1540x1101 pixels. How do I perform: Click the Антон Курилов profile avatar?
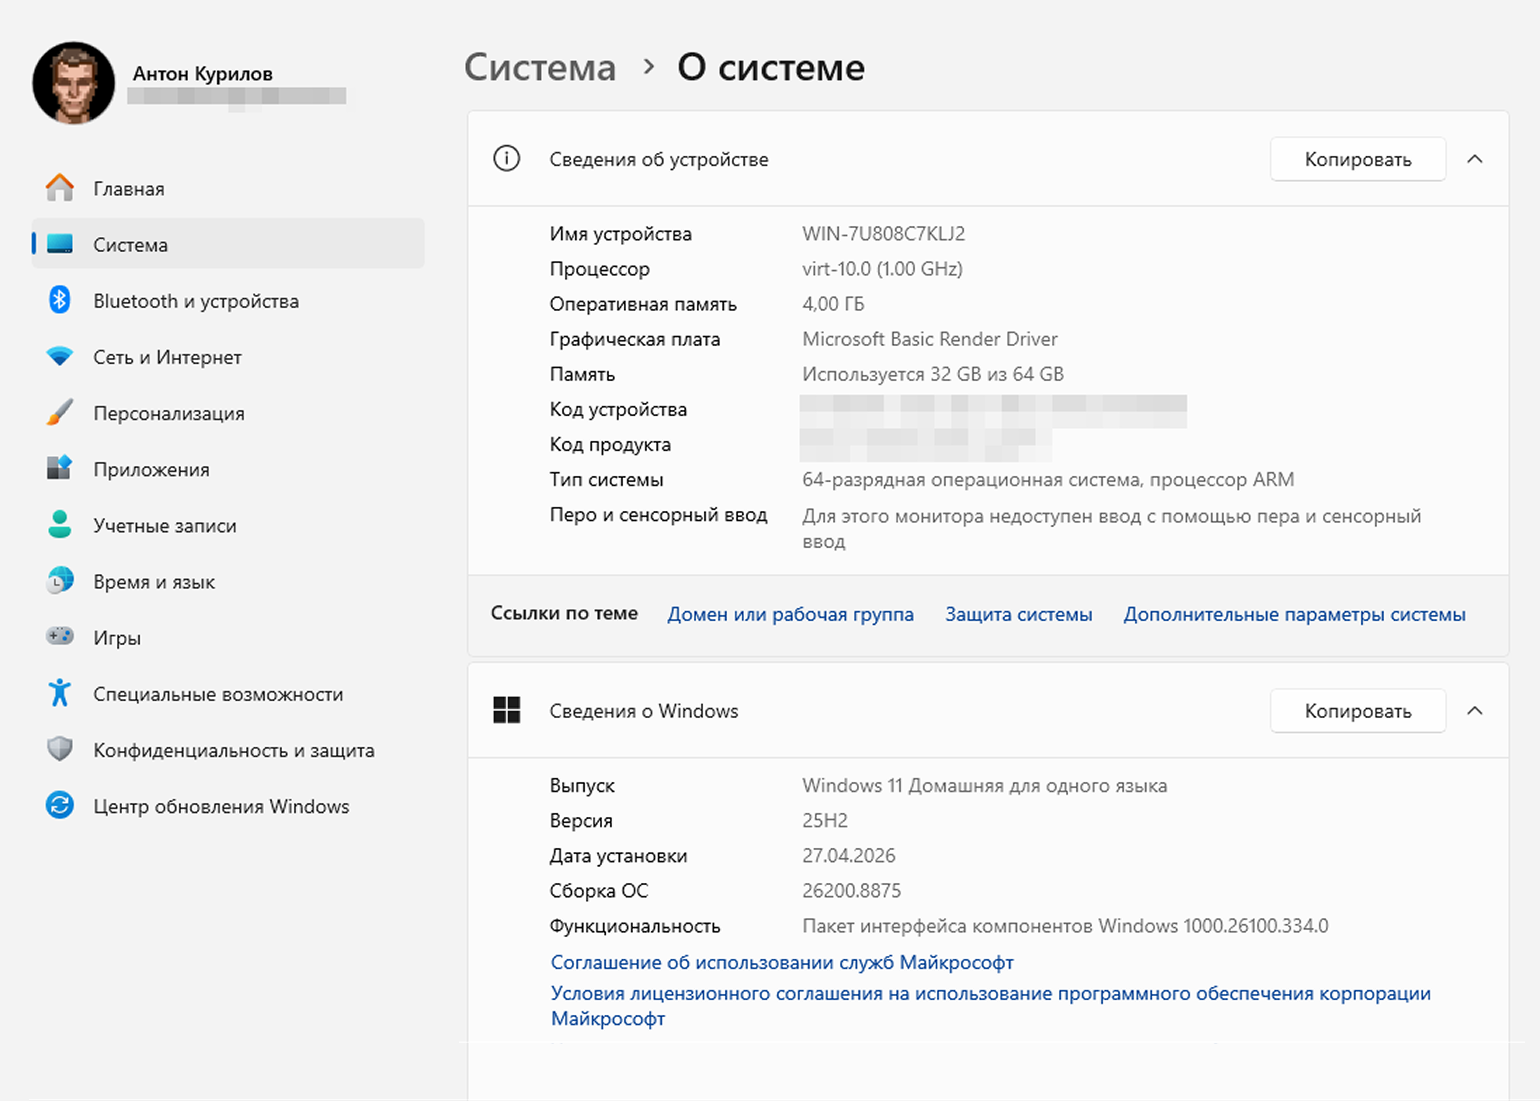[x=74, y=83]
